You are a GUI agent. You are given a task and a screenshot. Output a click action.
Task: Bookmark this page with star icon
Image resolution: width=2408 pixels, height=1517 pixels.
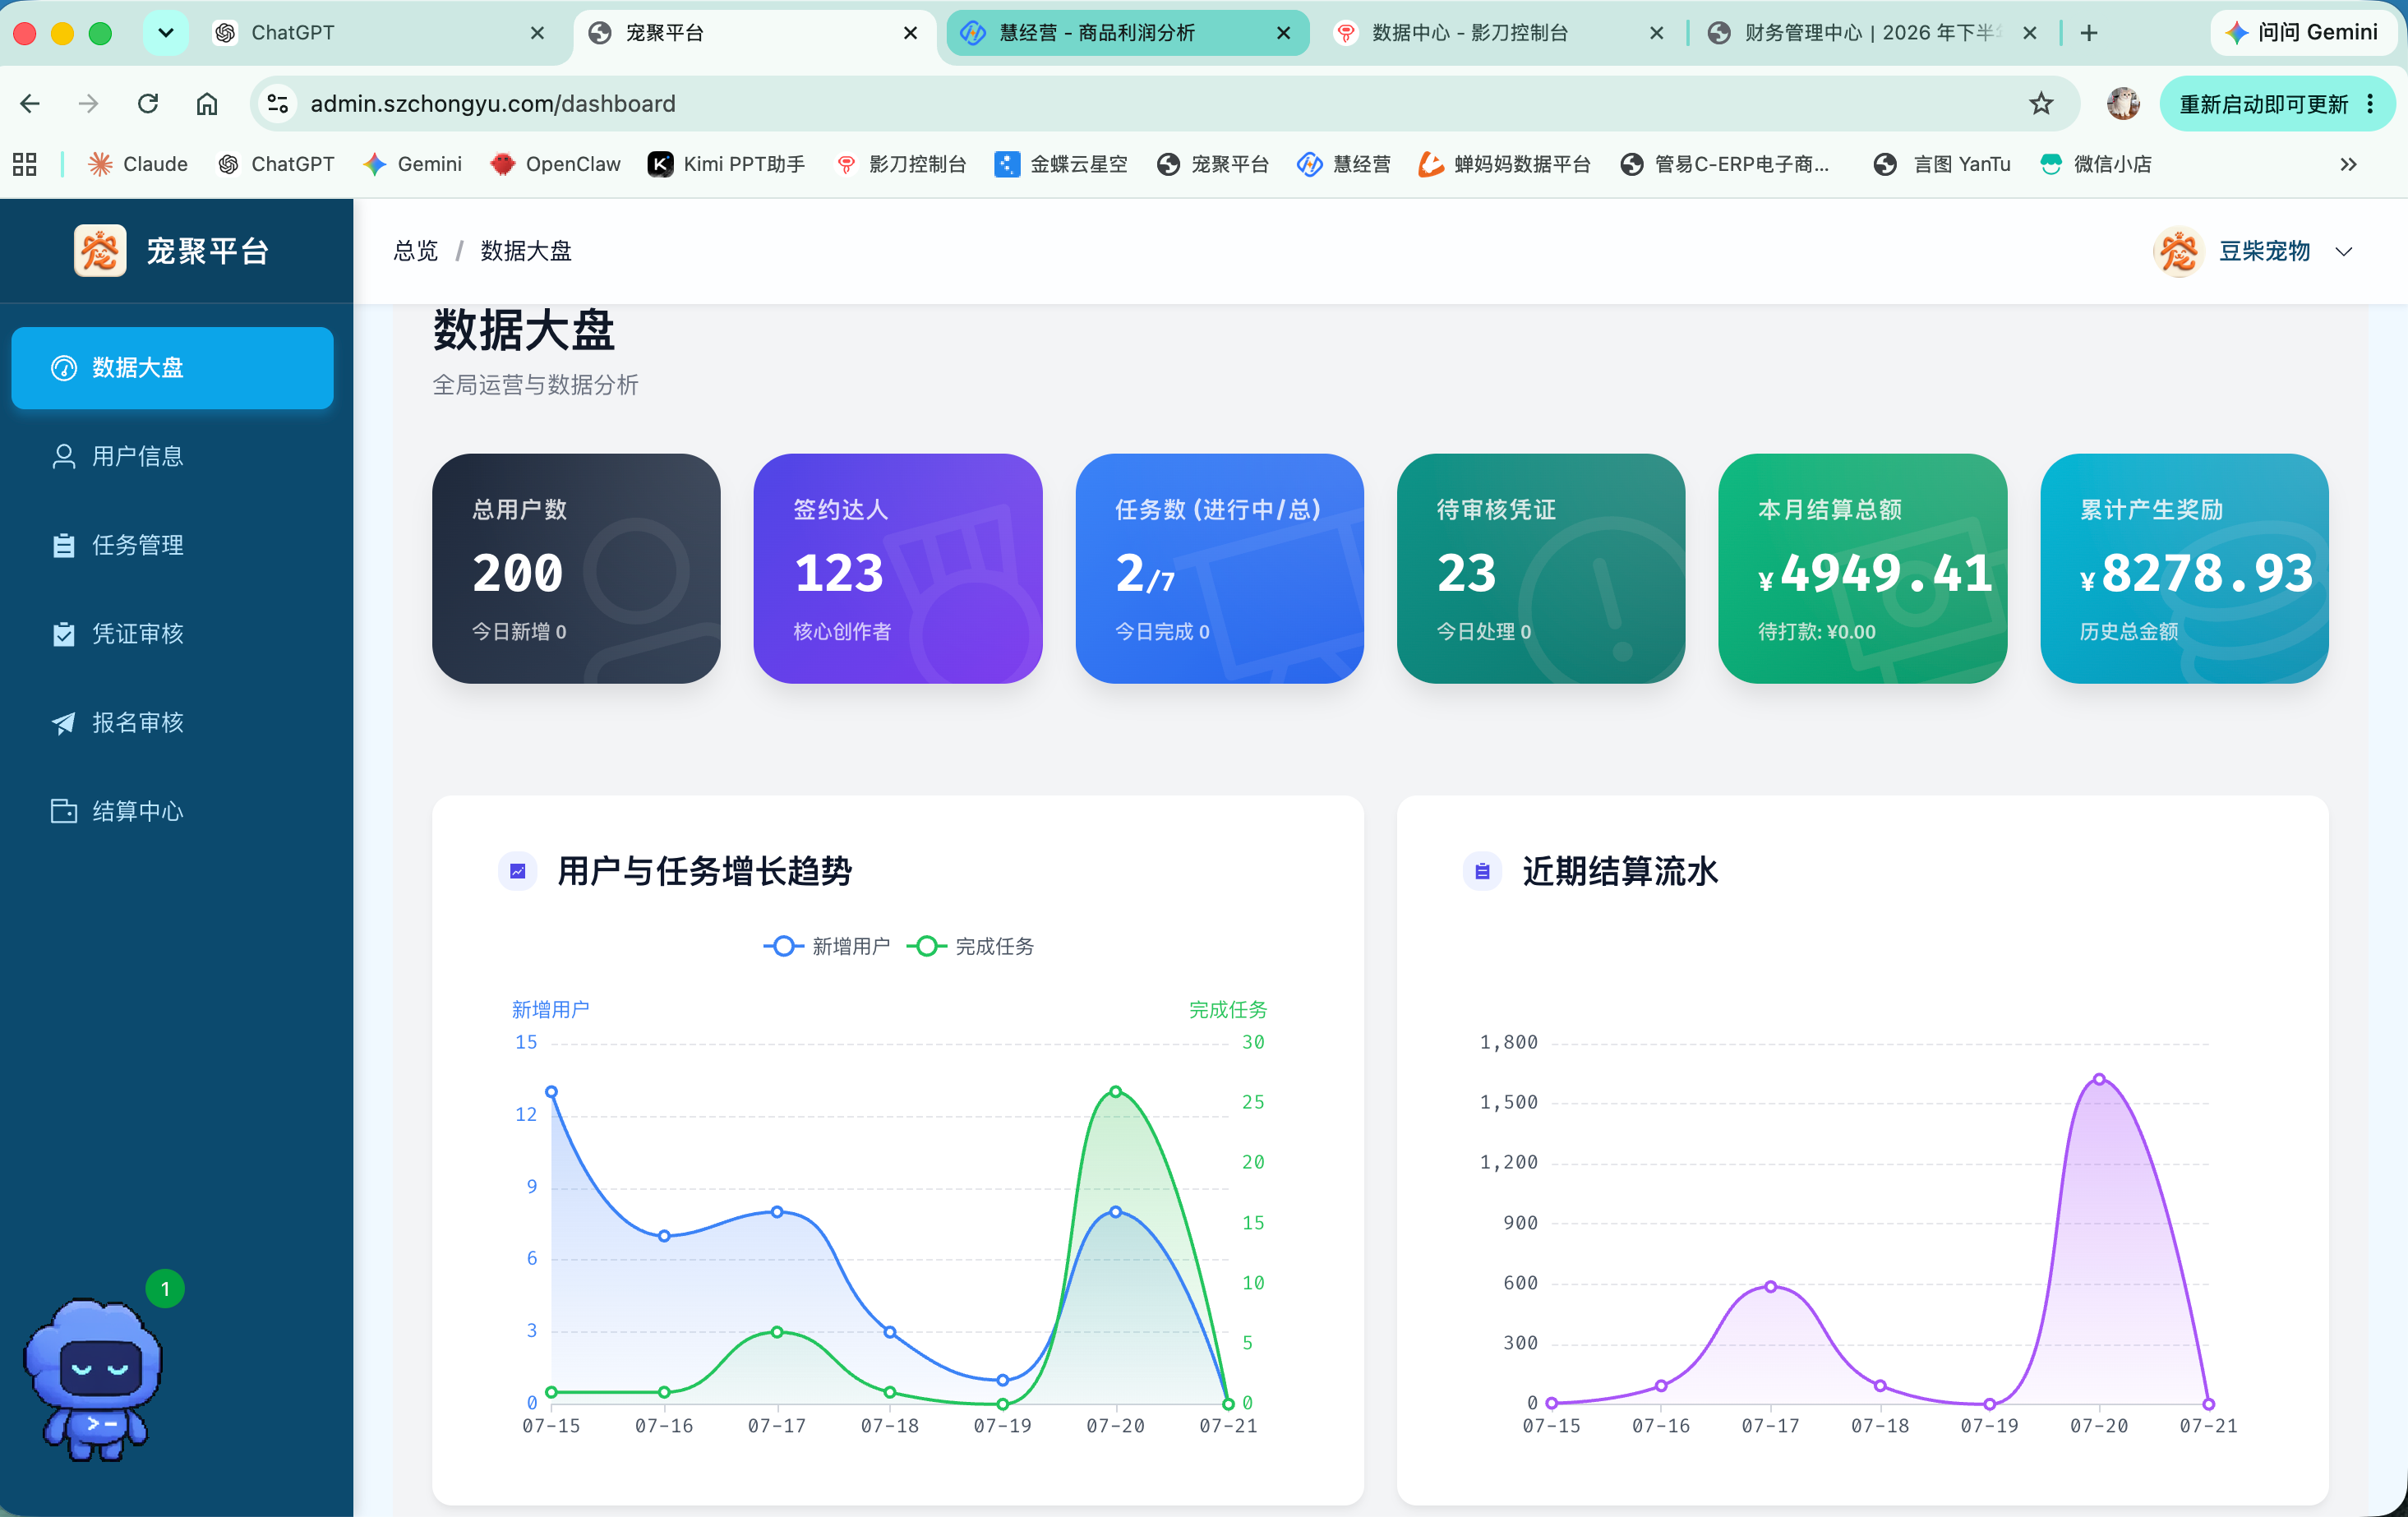pyautogui.click(x=2041, y=103)
